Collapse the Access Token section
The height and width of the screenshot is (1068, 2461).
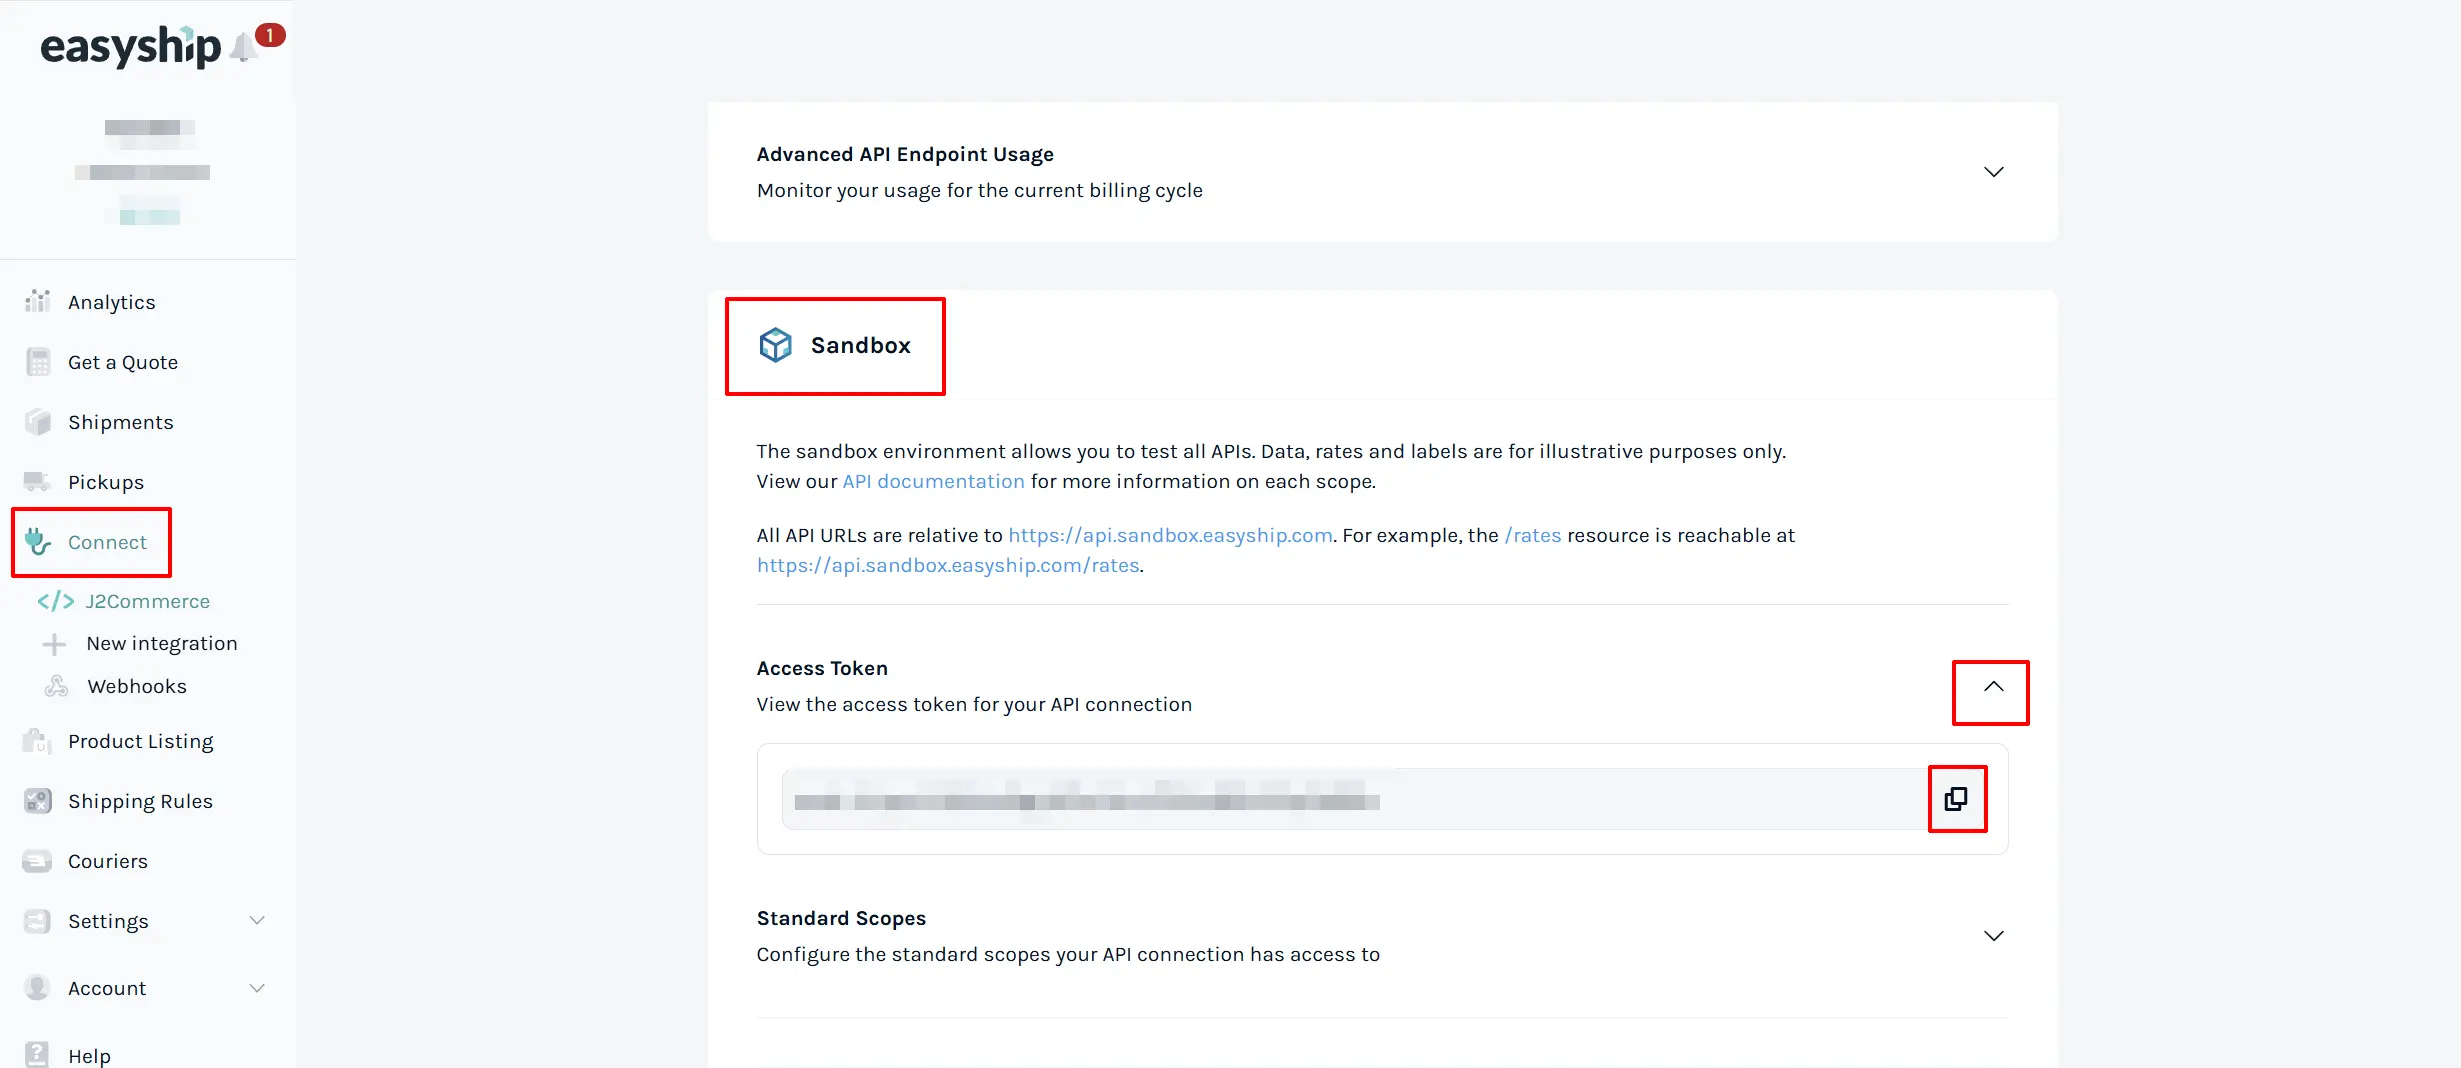pyautogui.click(x=1993, y=686)
